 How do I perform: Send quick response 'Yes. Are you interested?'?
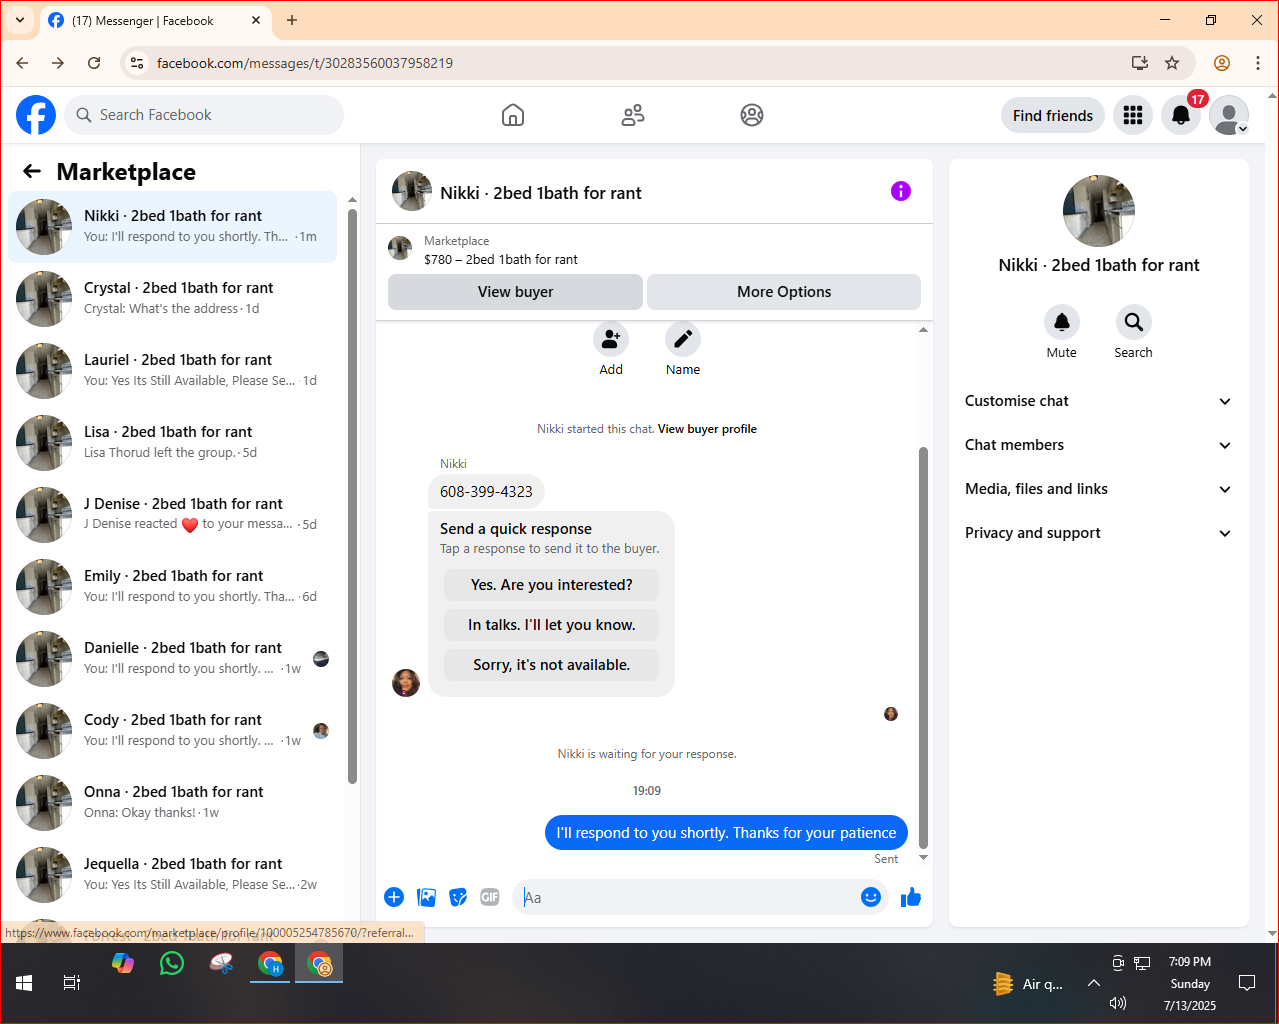552,585
